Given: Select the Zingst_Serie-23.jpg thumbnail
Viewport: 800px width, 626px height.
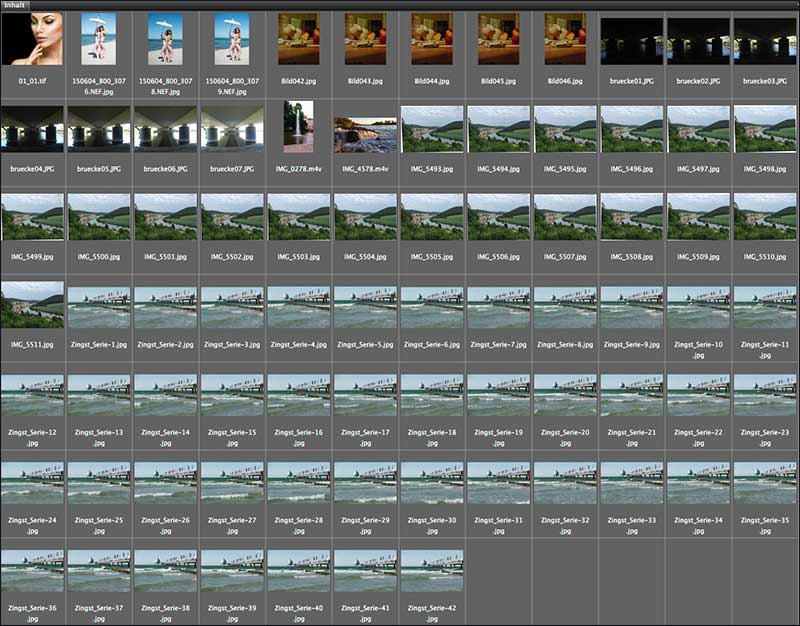Looking at the screenshot, I should pyautogui.click(x=765, y=395).
